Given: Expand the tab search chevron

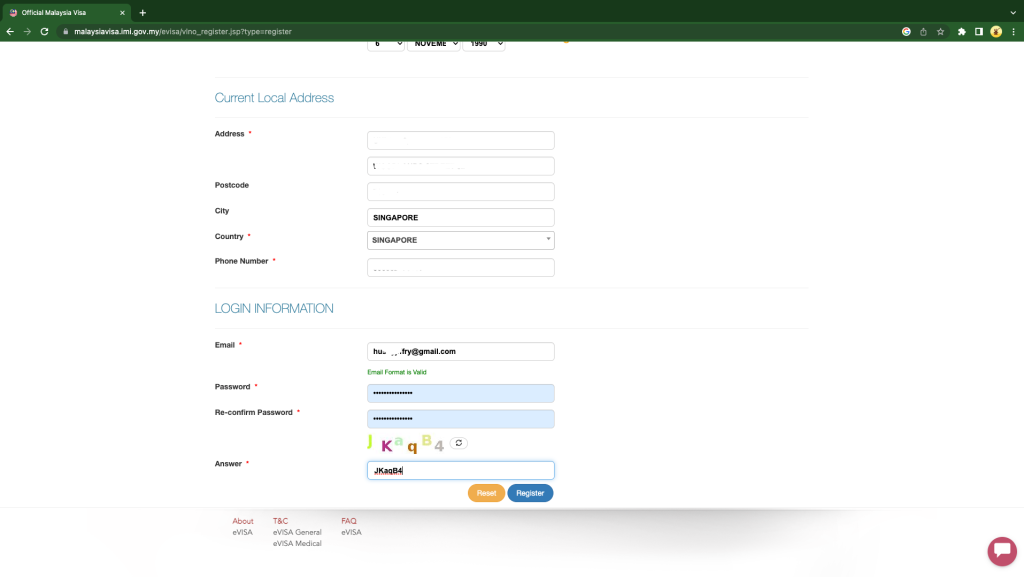Looking at the screenshot, I should 1013,12.
